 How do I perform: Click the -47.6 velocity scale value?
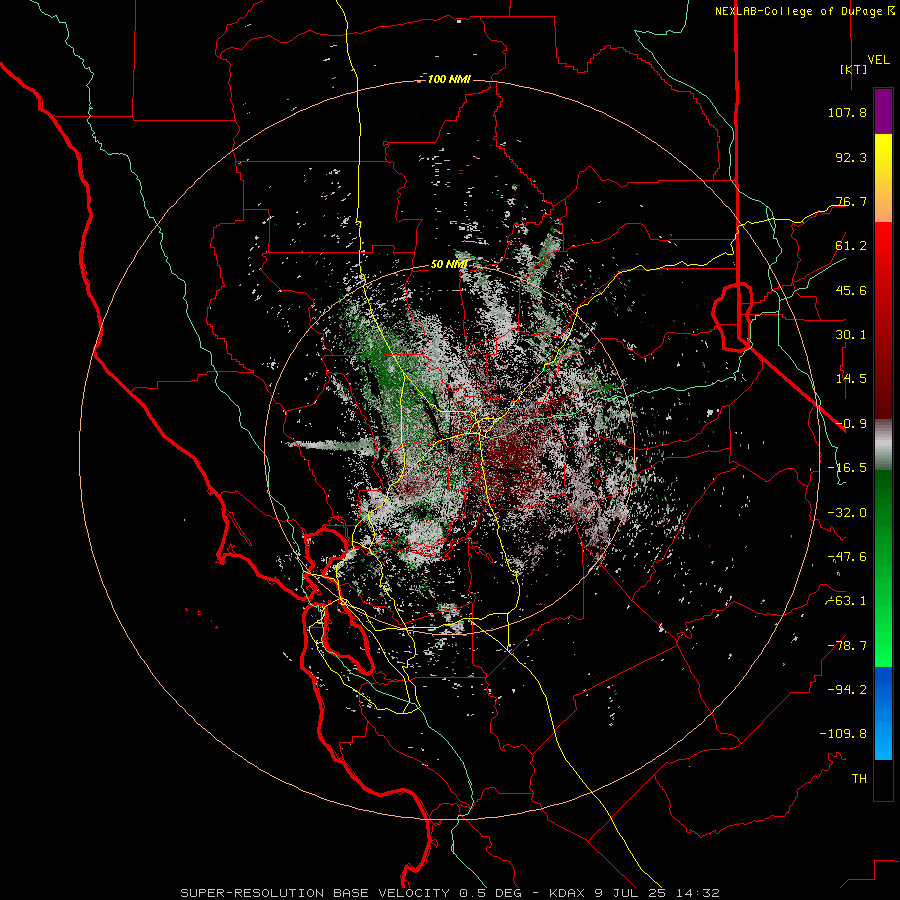[x=847, y=557]
